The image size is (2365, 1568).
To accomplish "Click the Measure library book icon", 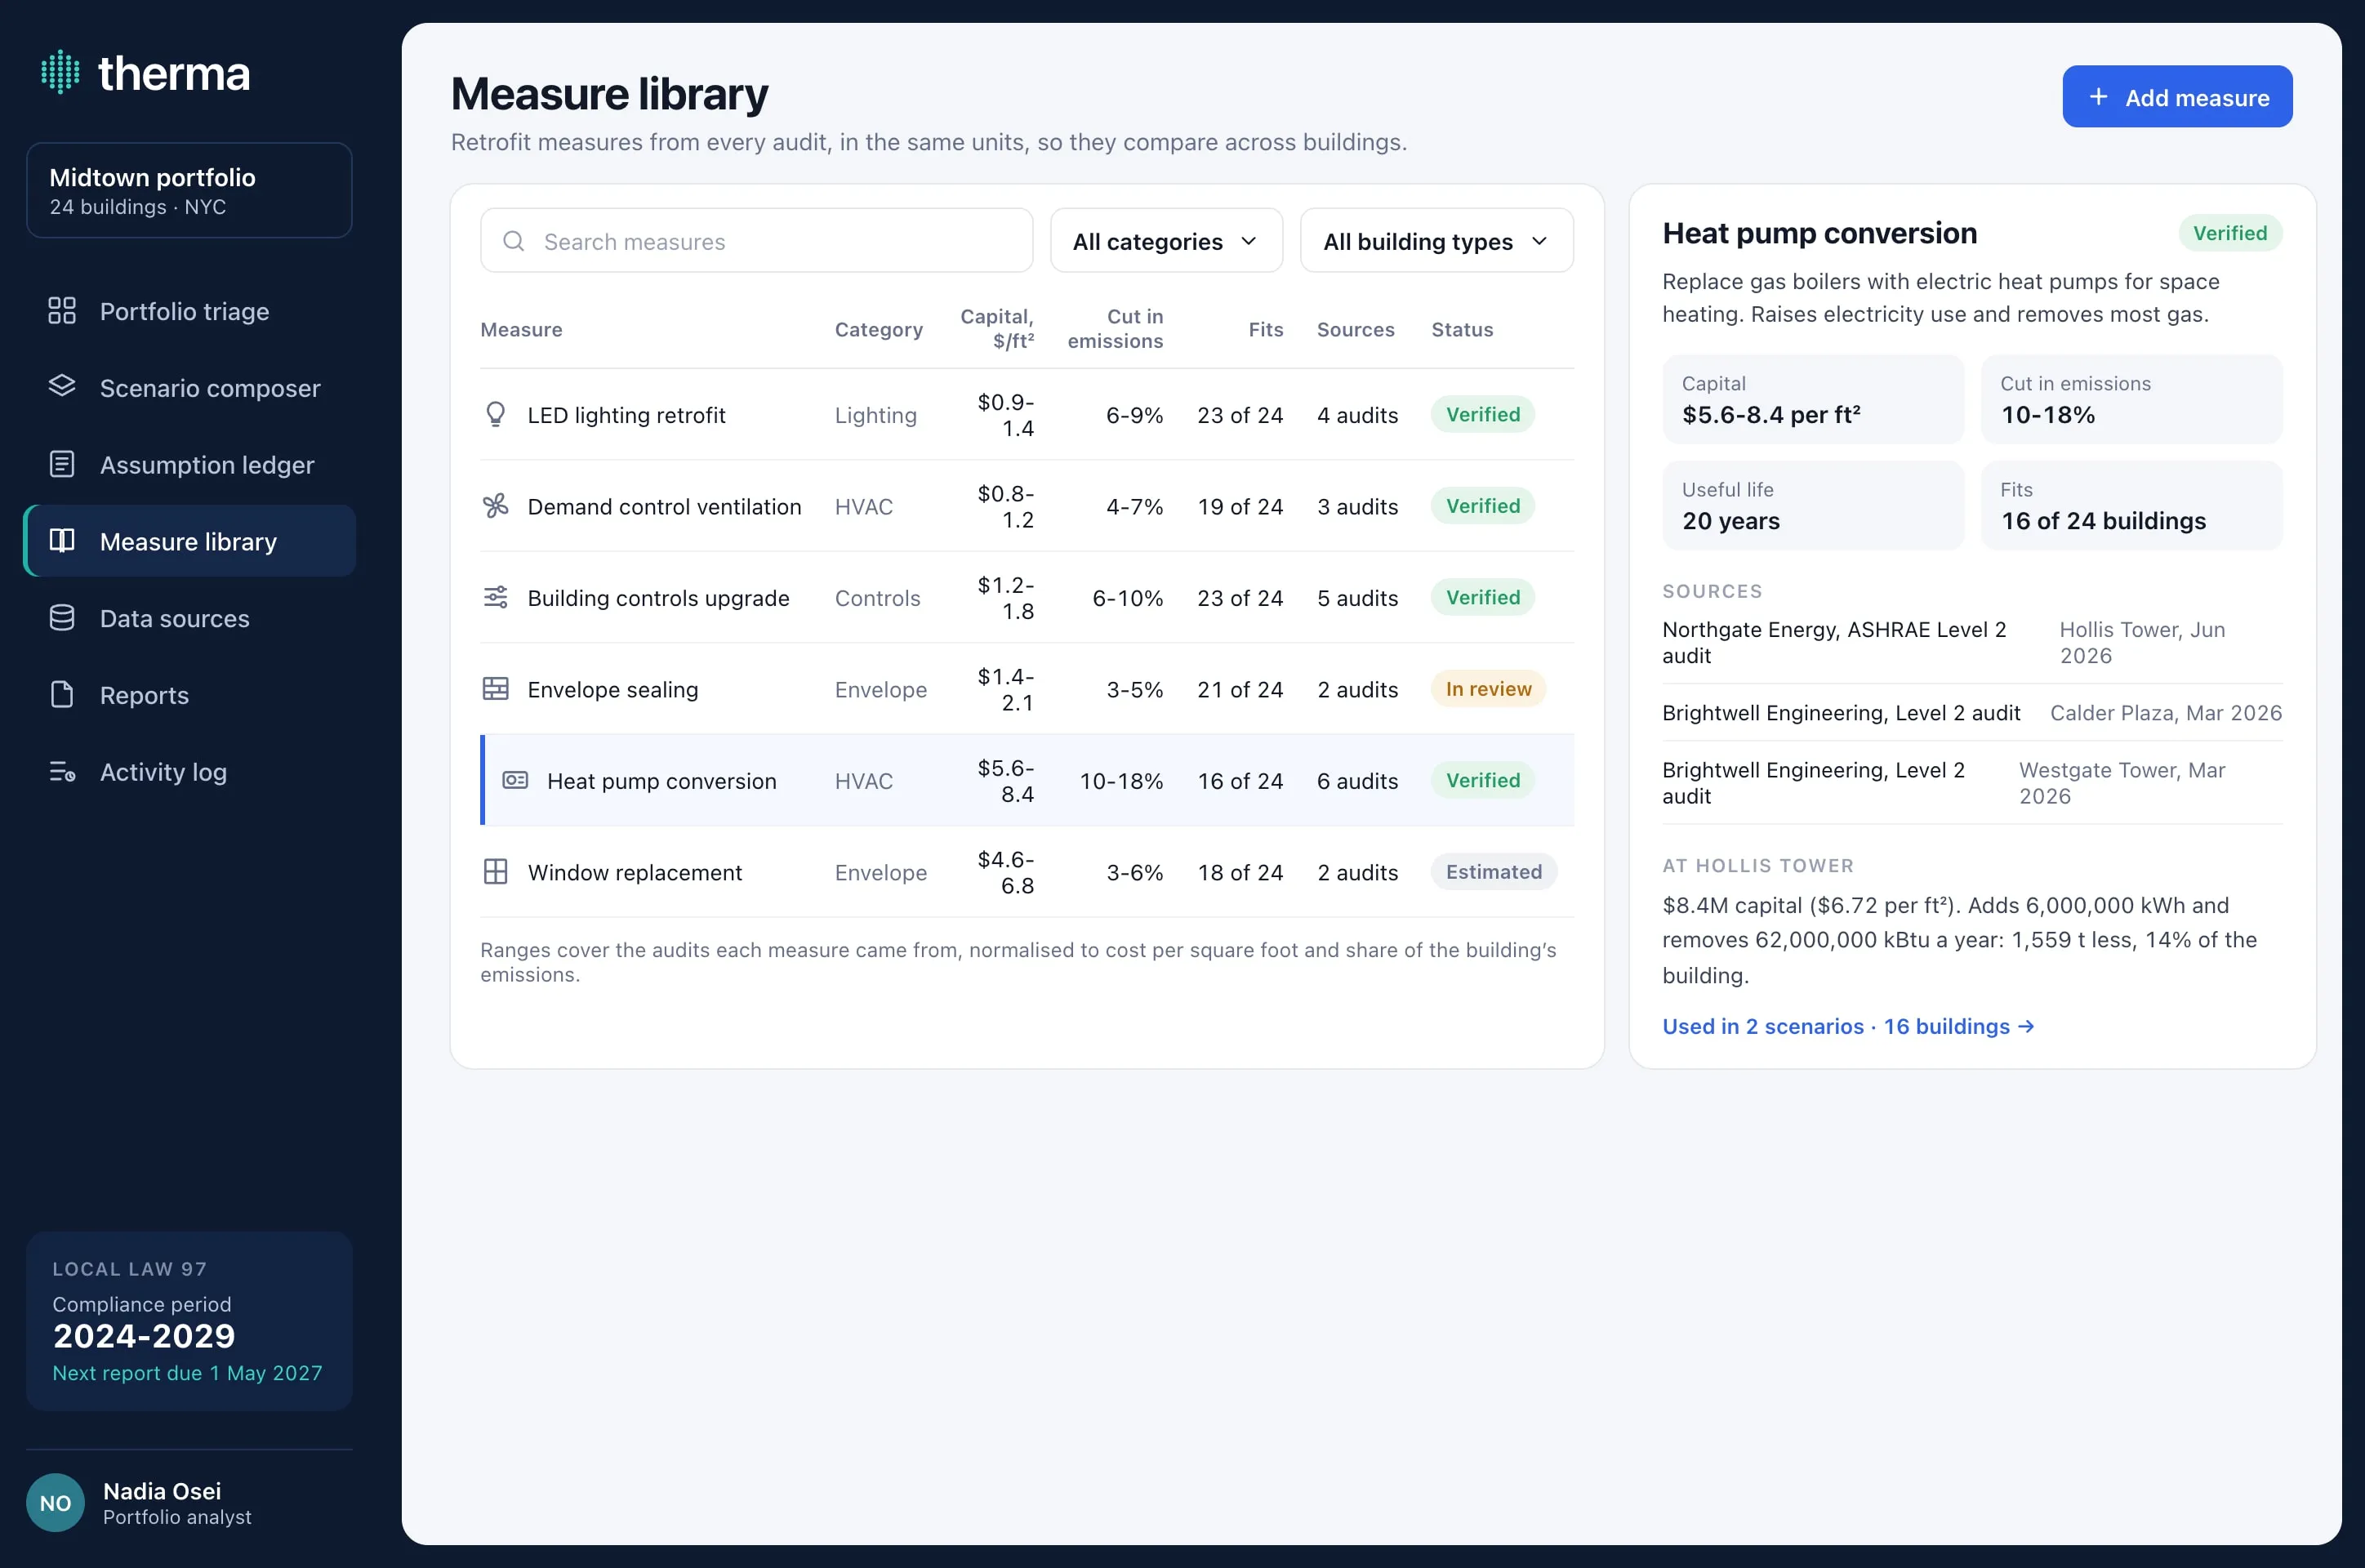I will (x=62, y=541).
